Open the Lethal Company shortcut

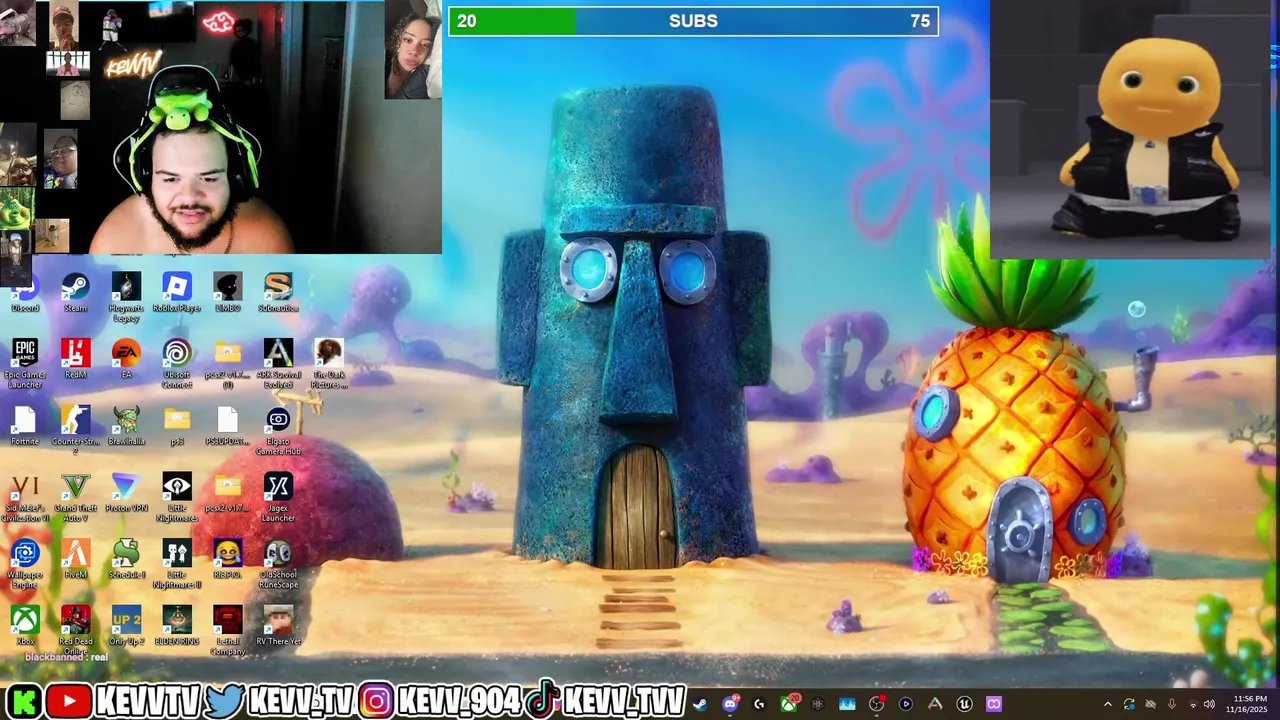pos(227,631)
